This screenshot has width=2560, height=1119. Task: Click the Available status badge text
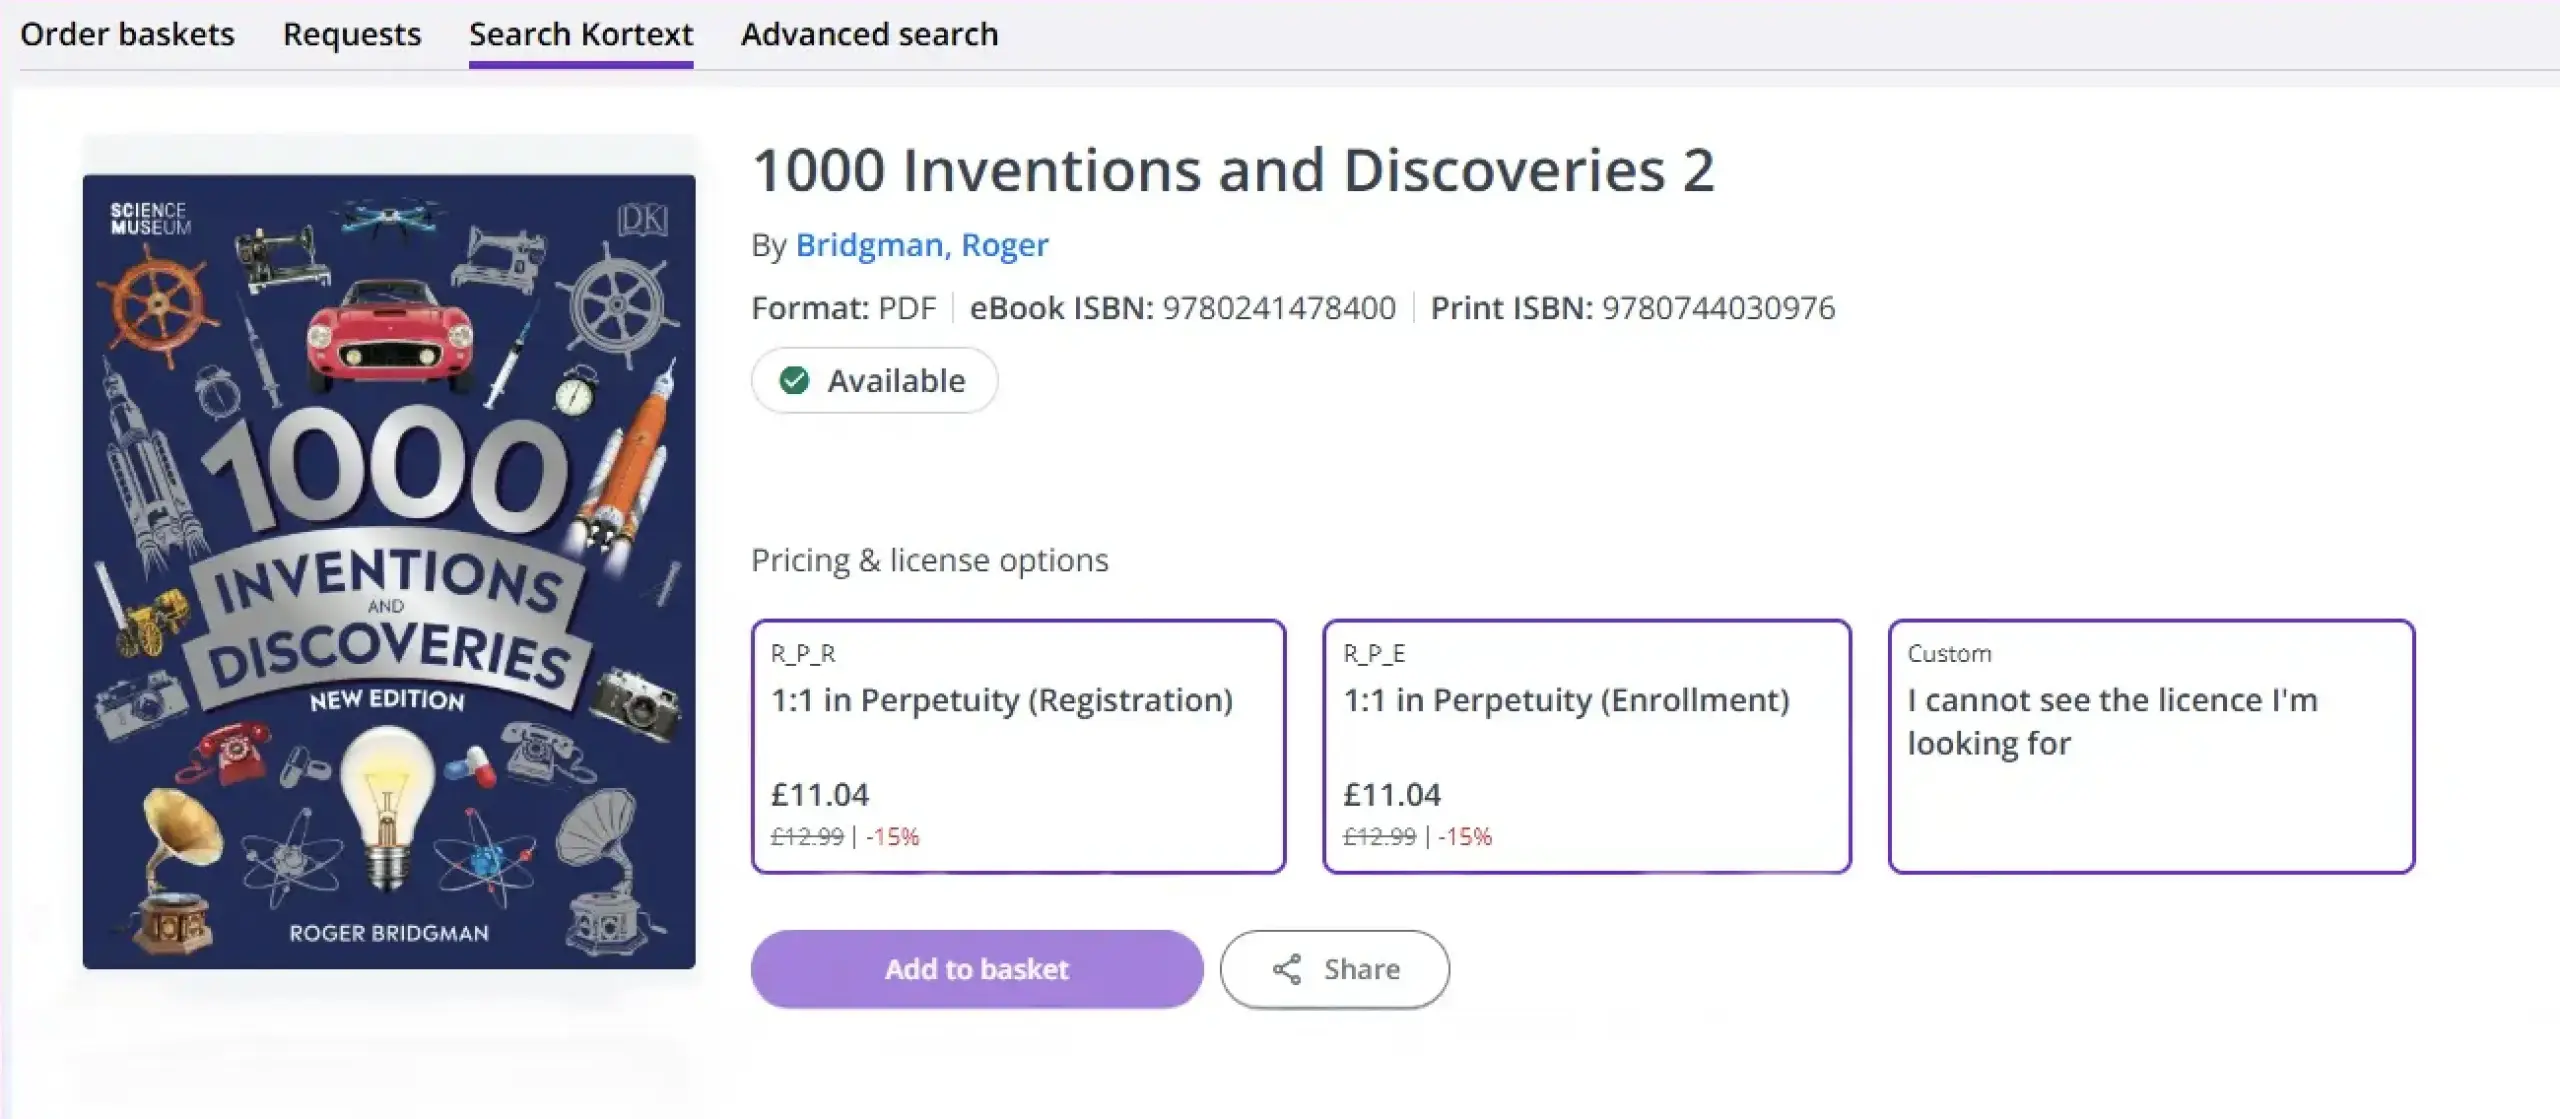pos(896,381)
